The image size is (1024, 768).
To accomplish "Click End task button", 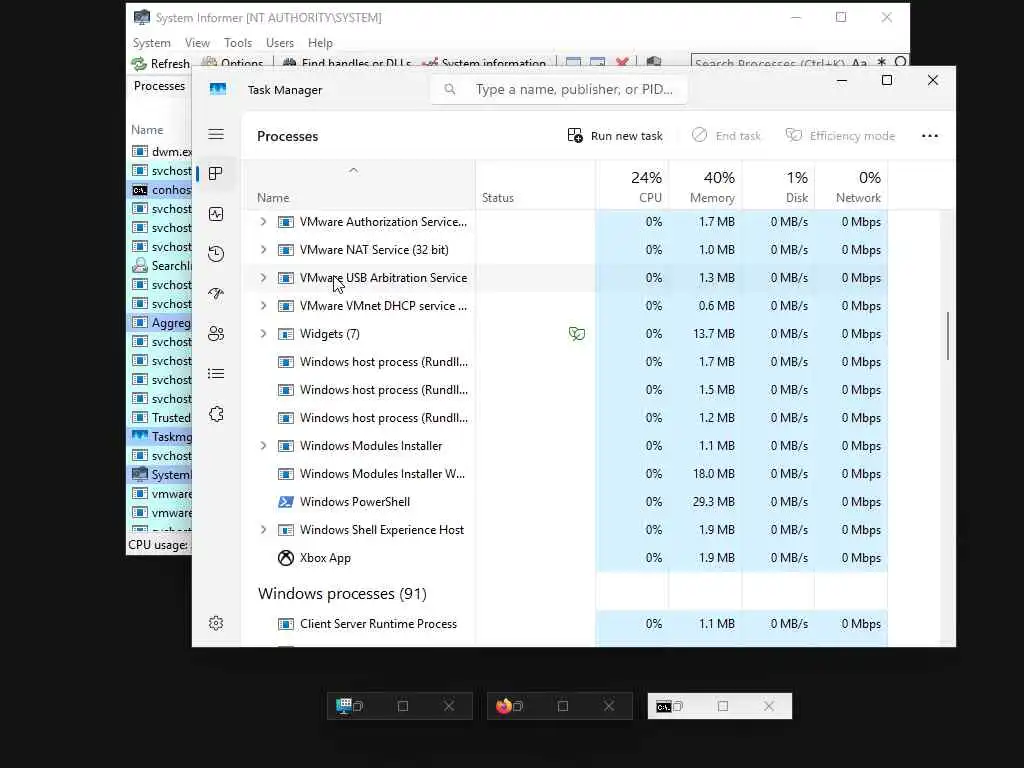I will click(x=726, y=136).
